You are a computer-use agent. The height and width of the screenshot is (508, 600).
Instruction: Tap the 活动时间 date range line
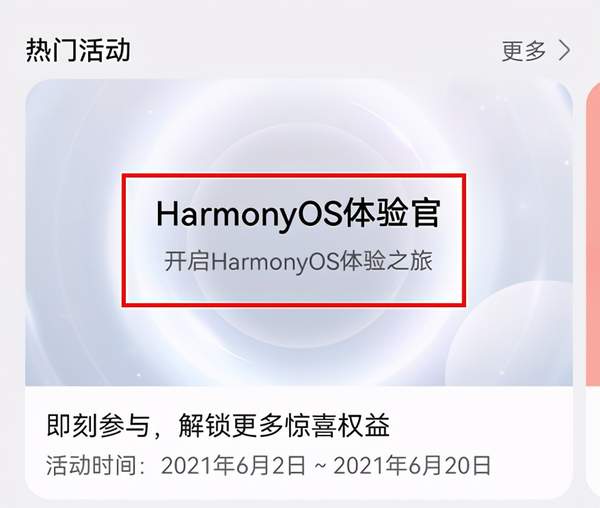tap(268, 465)
